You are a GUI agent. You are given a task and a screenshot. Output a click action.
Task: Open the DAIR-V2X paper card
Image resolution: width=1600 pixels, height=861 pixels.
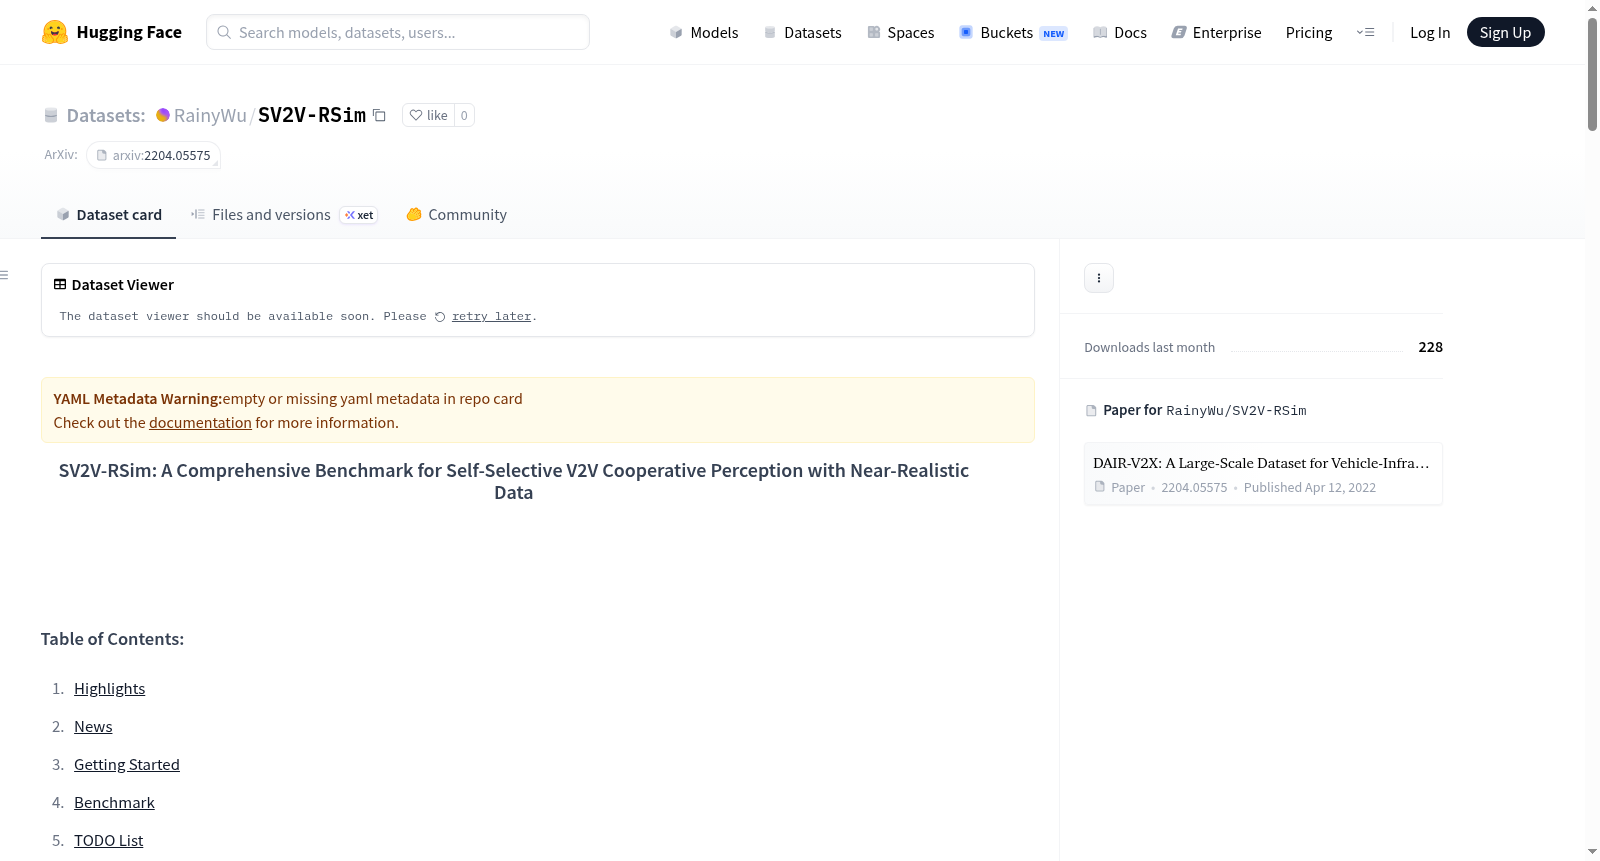(x=1263, y=474)
